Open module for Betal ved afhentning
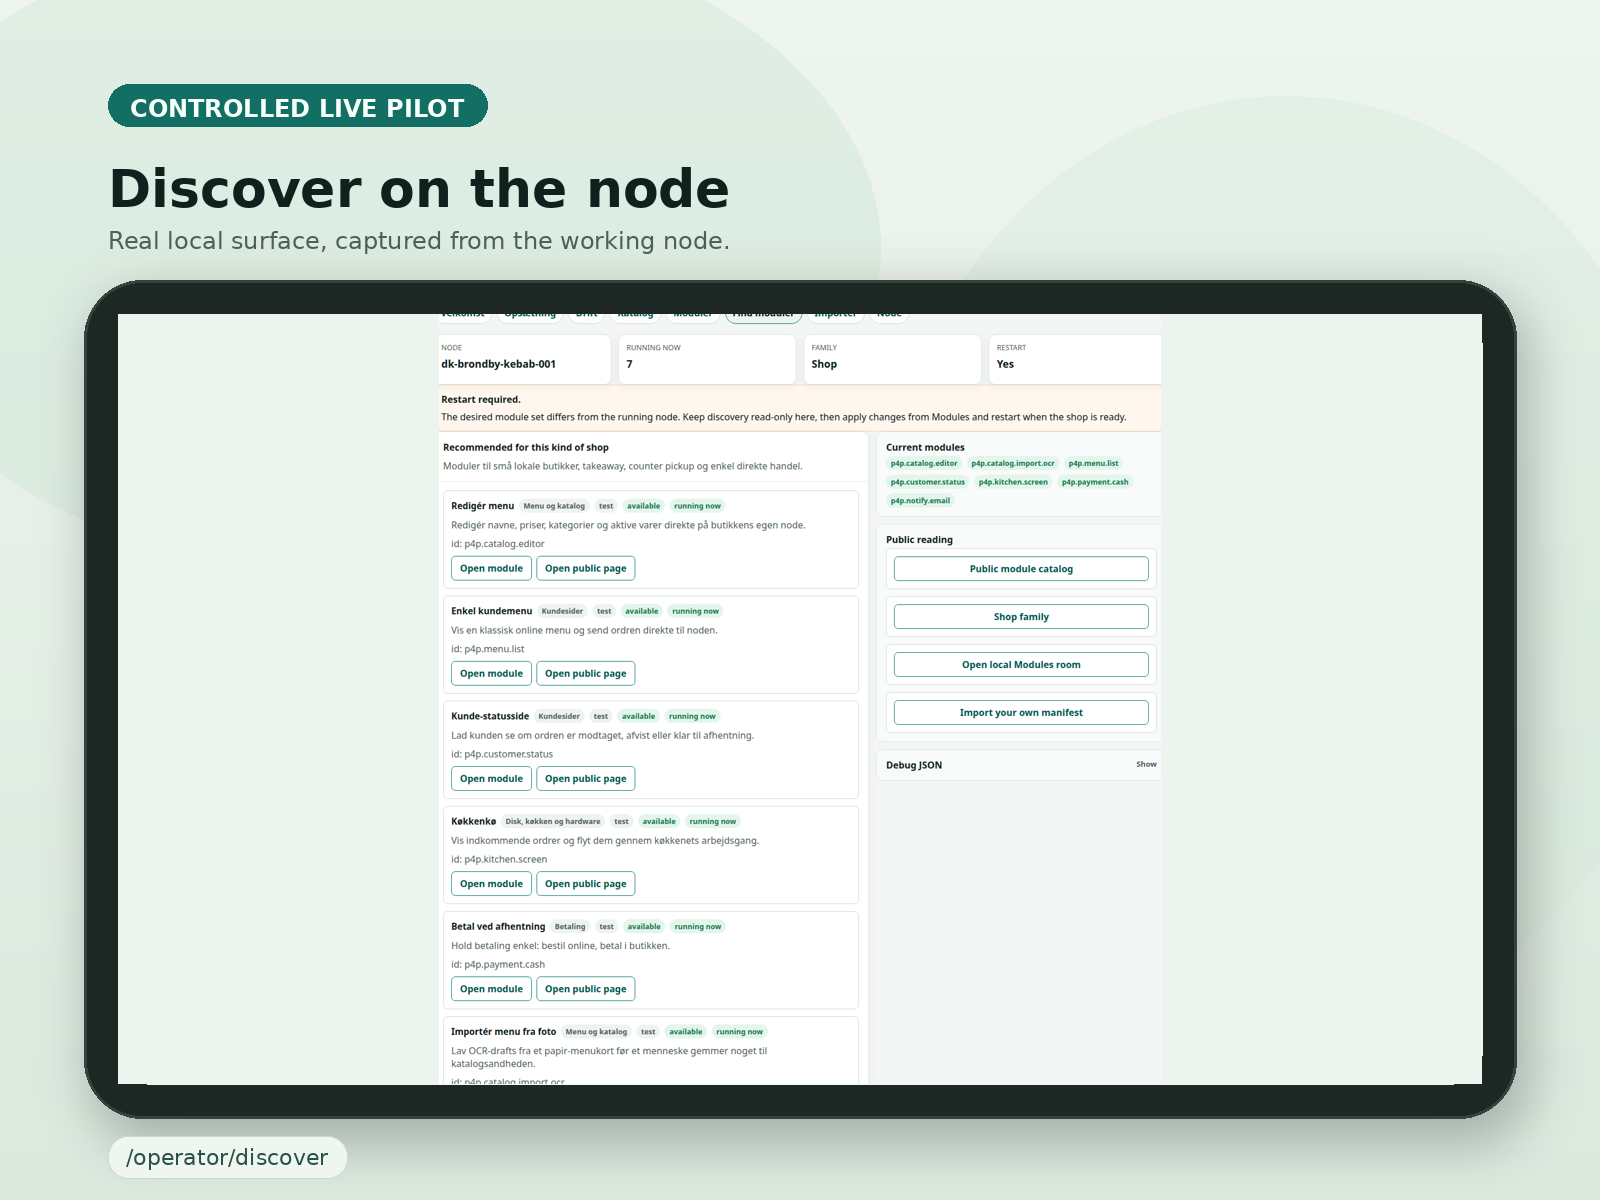1600x1200 pixels. pyautogui.click(x=491, y=988)
